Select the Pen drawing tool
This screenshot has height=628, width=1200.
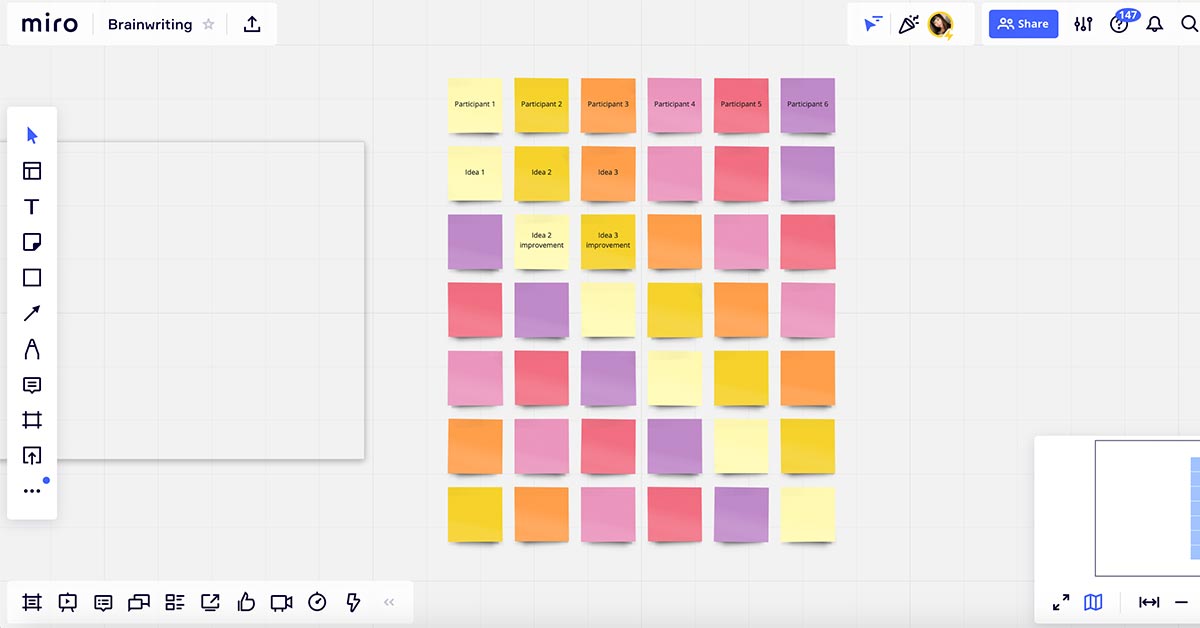[x=32, y=349]
